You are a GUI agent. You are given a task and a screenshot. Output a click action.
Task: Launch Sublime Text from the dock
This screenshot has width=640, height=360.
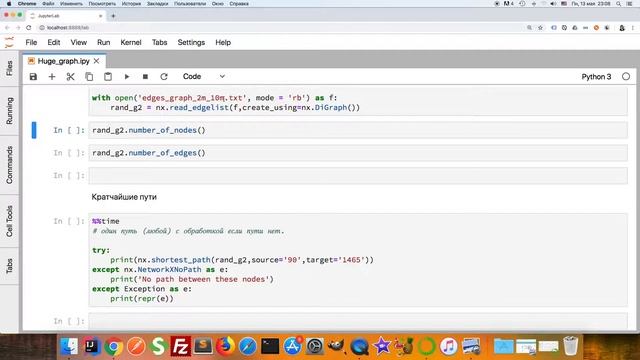click(203, 347)
